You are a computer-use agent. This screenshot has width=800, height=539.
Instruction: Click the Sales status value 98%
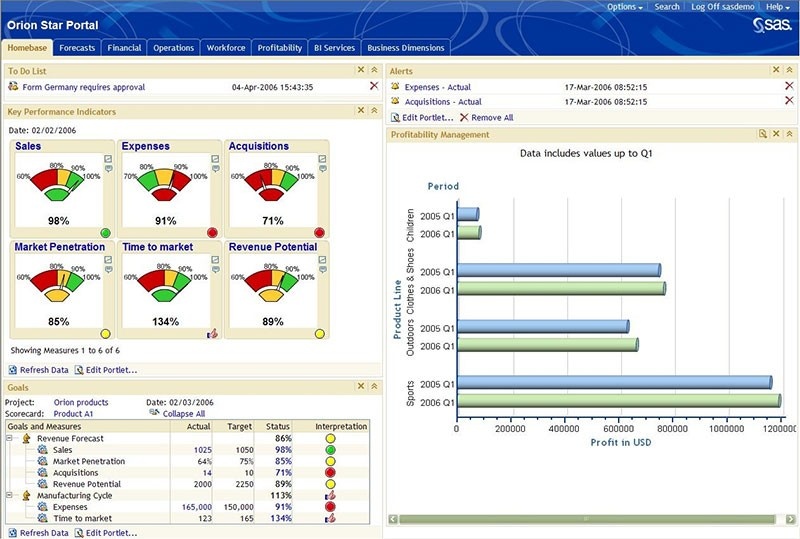[x=283, y=450]
